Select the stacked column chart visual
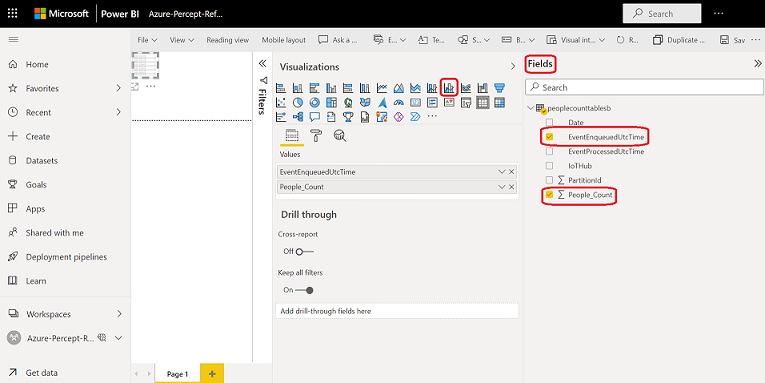This screenshot has height=383, width=765. [298, 88]
